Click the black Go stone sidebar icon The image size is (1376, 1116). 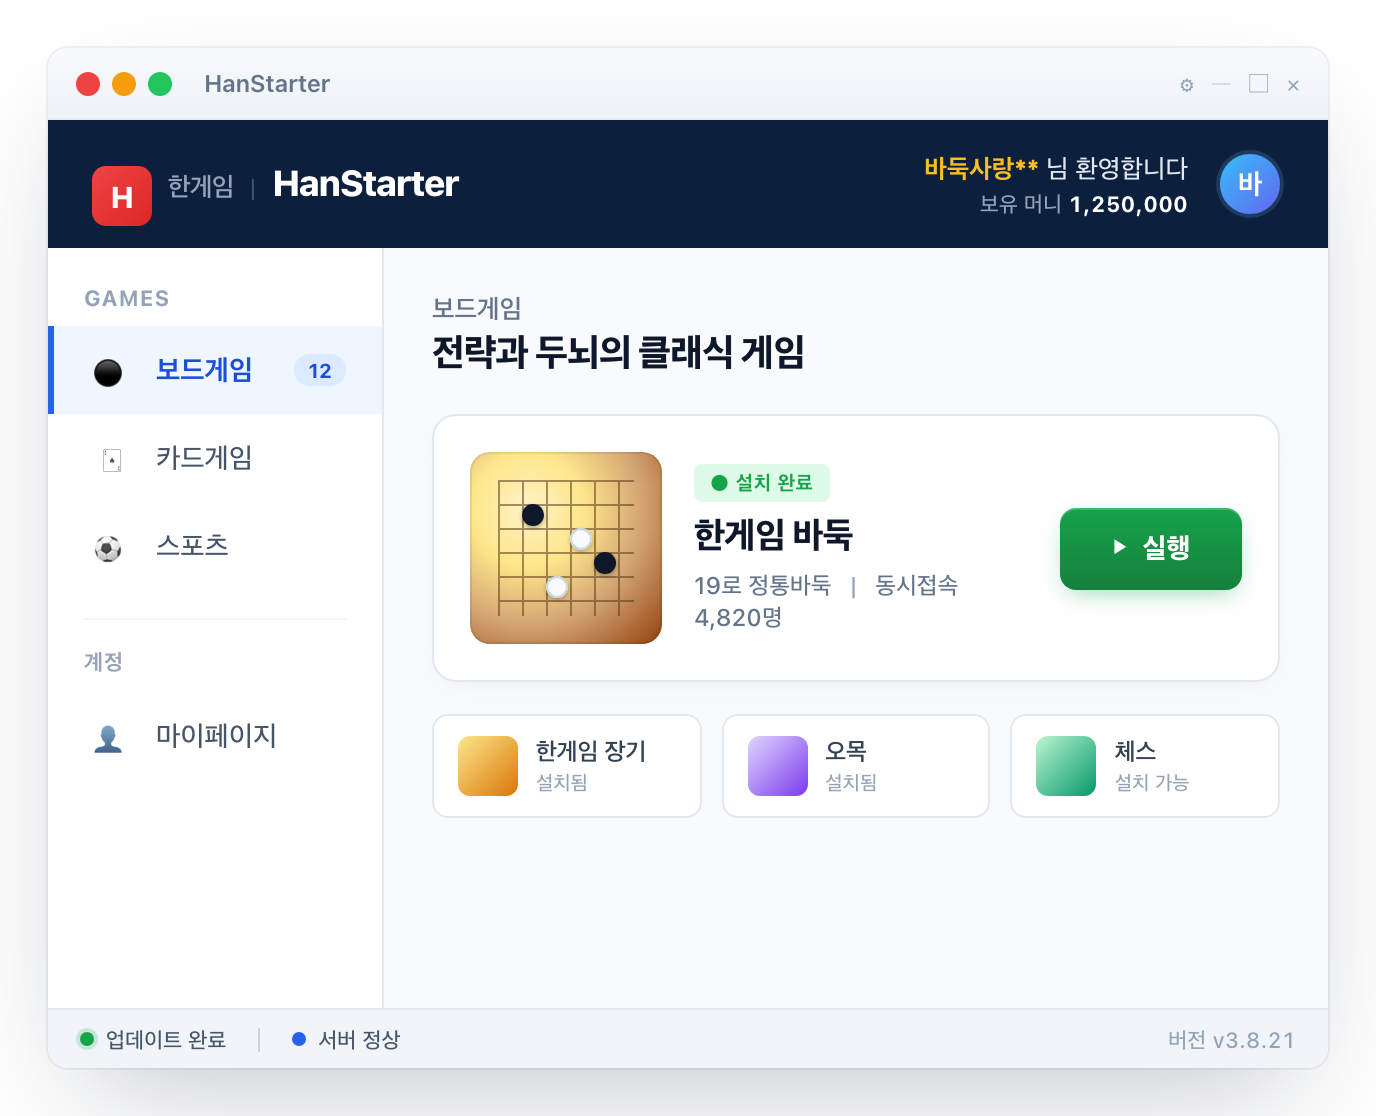108,372
